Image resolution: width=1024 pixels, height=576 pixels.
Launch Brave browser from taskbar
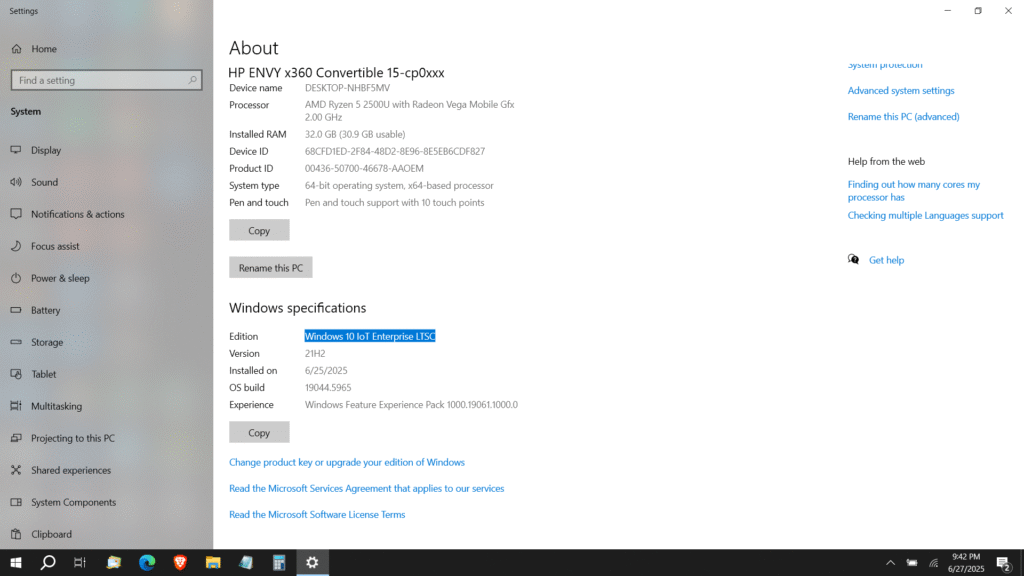[x=180, y=562]
